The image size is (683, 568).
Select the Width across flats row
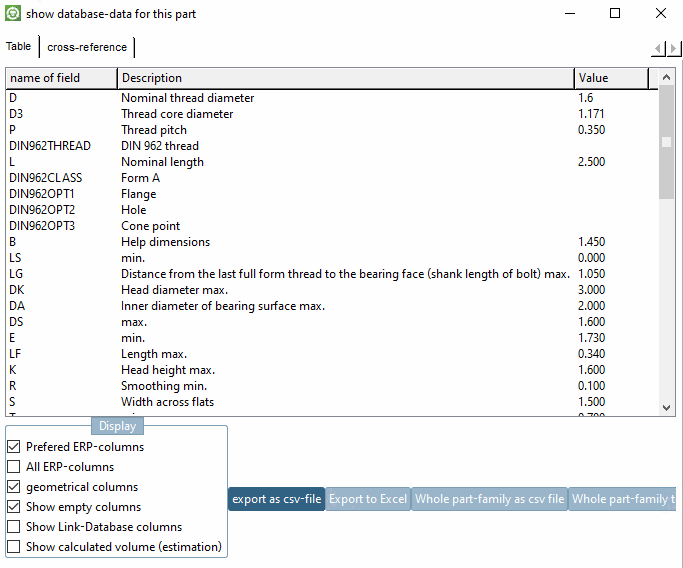coord(332,402)
